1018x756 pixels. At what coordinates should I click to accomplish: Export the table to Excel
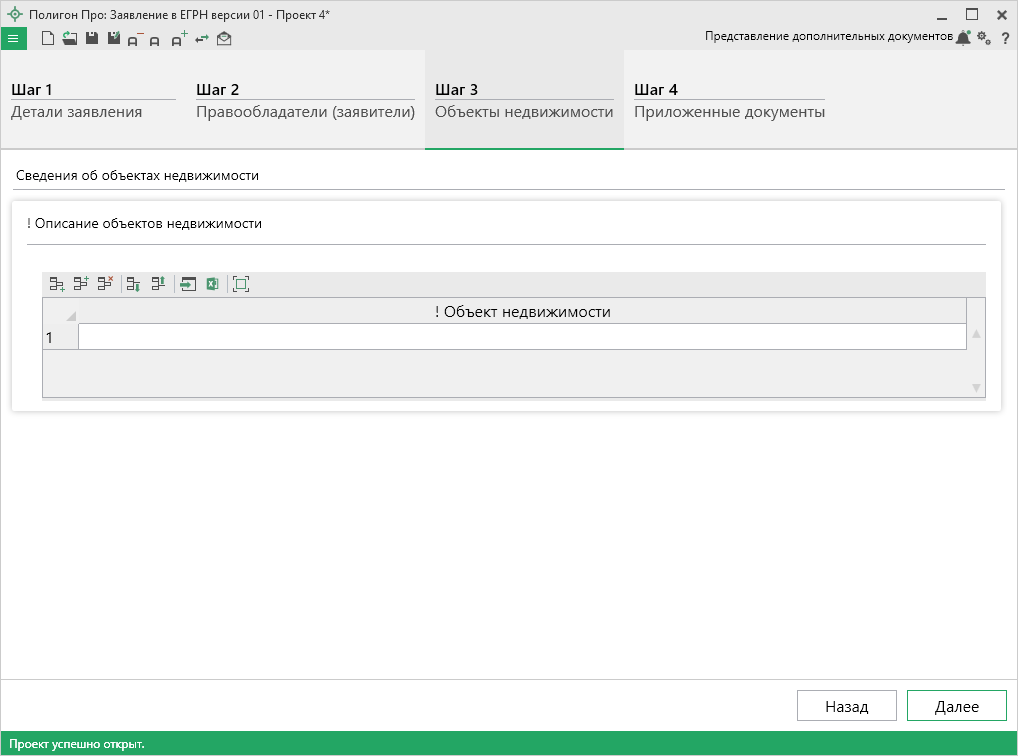point(212,284)
